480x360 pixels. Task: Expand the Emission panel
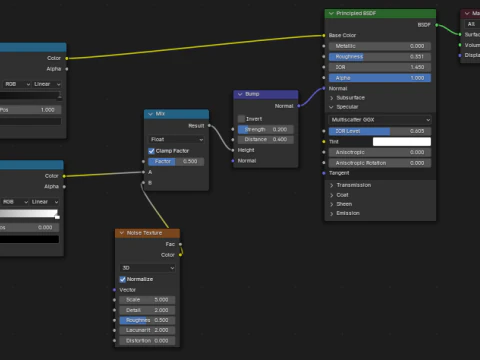click(332, 213)
